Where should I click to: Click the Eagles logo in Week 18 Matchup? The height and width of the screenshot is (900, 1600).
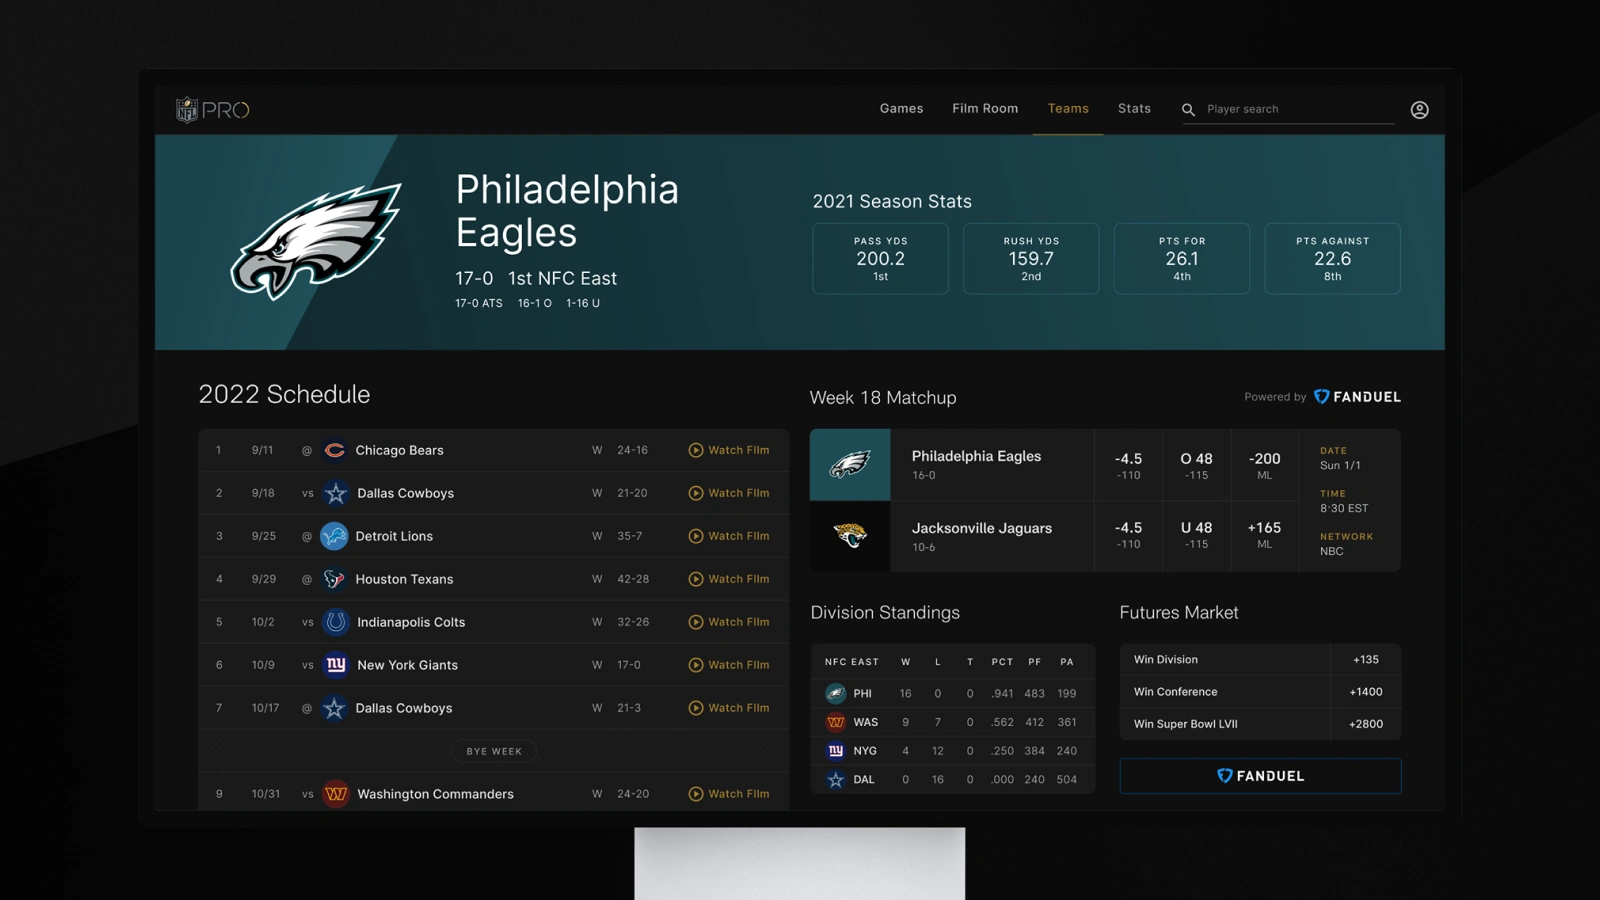tap(850, 465)
